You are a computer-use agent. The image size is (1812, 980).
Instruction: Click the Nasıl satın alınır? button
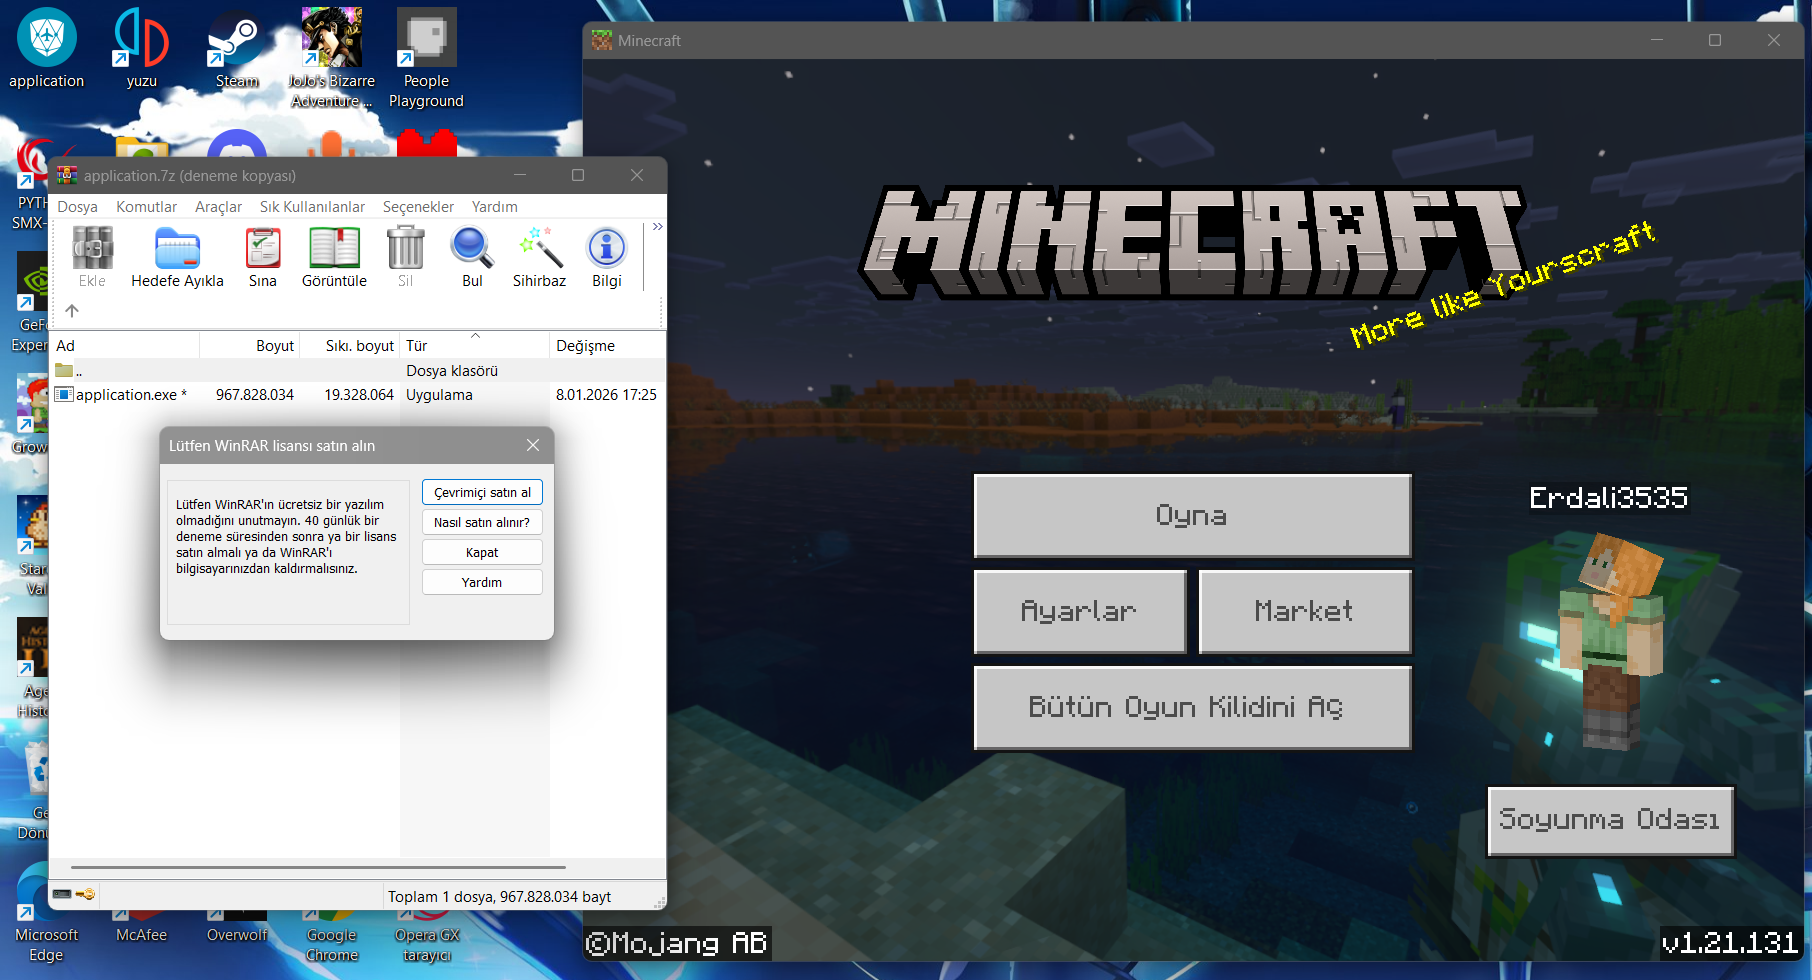click(x=482, y=522)
